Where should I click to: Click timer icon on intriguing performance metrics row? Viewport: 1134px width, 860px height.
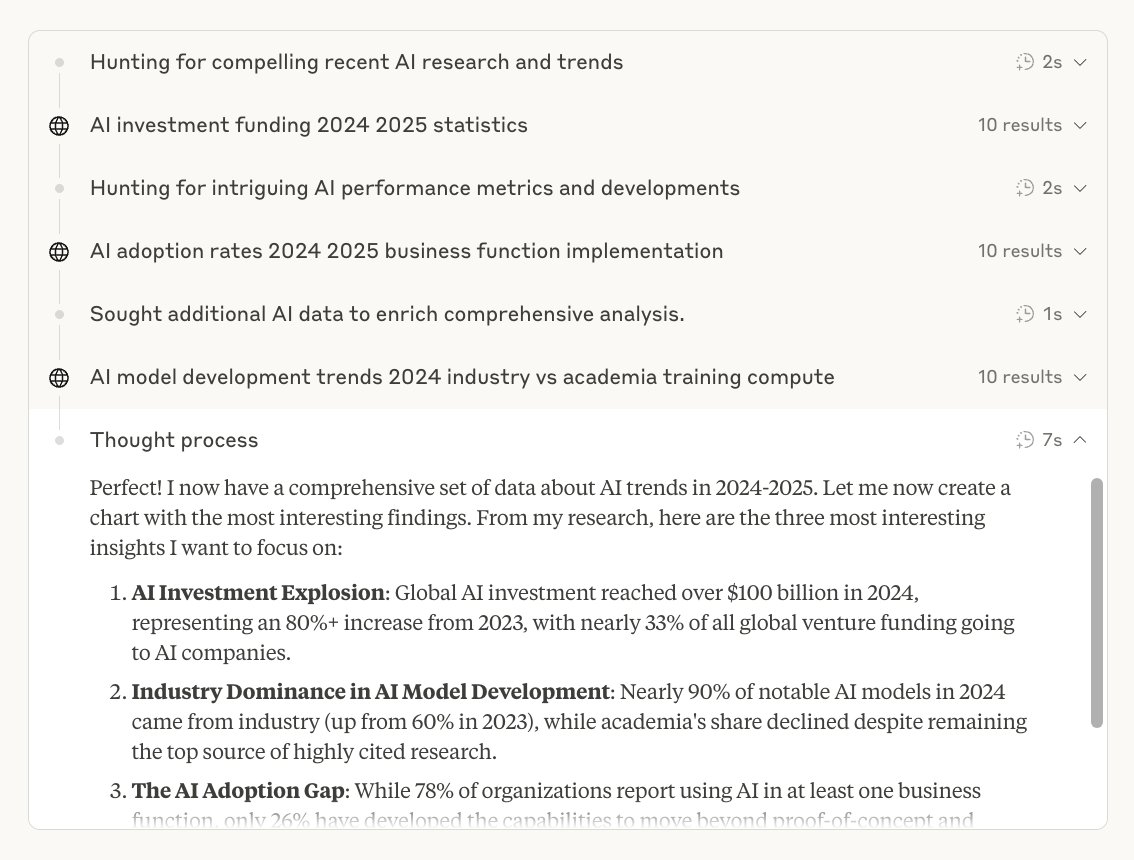(x=1025, y=188)
